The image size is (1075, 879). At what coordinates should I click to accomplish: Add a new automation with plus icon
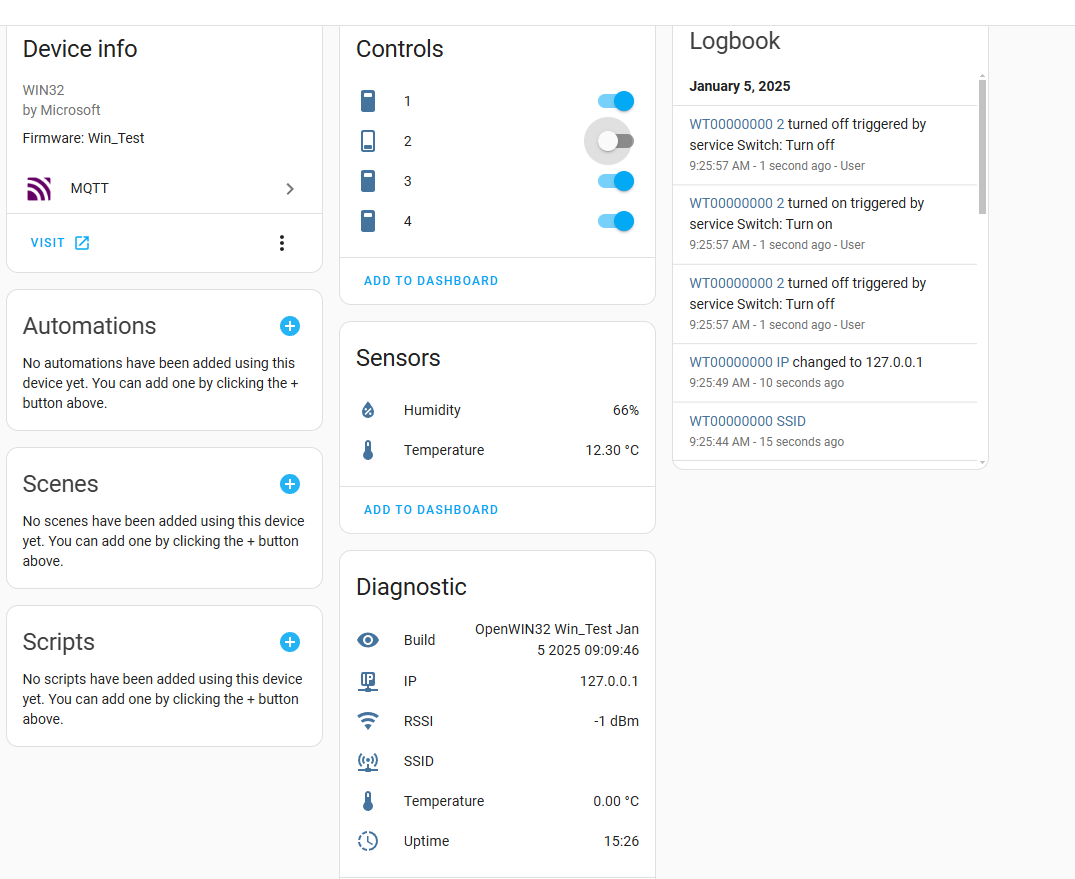pyautogui.click(x=290, y=326)
